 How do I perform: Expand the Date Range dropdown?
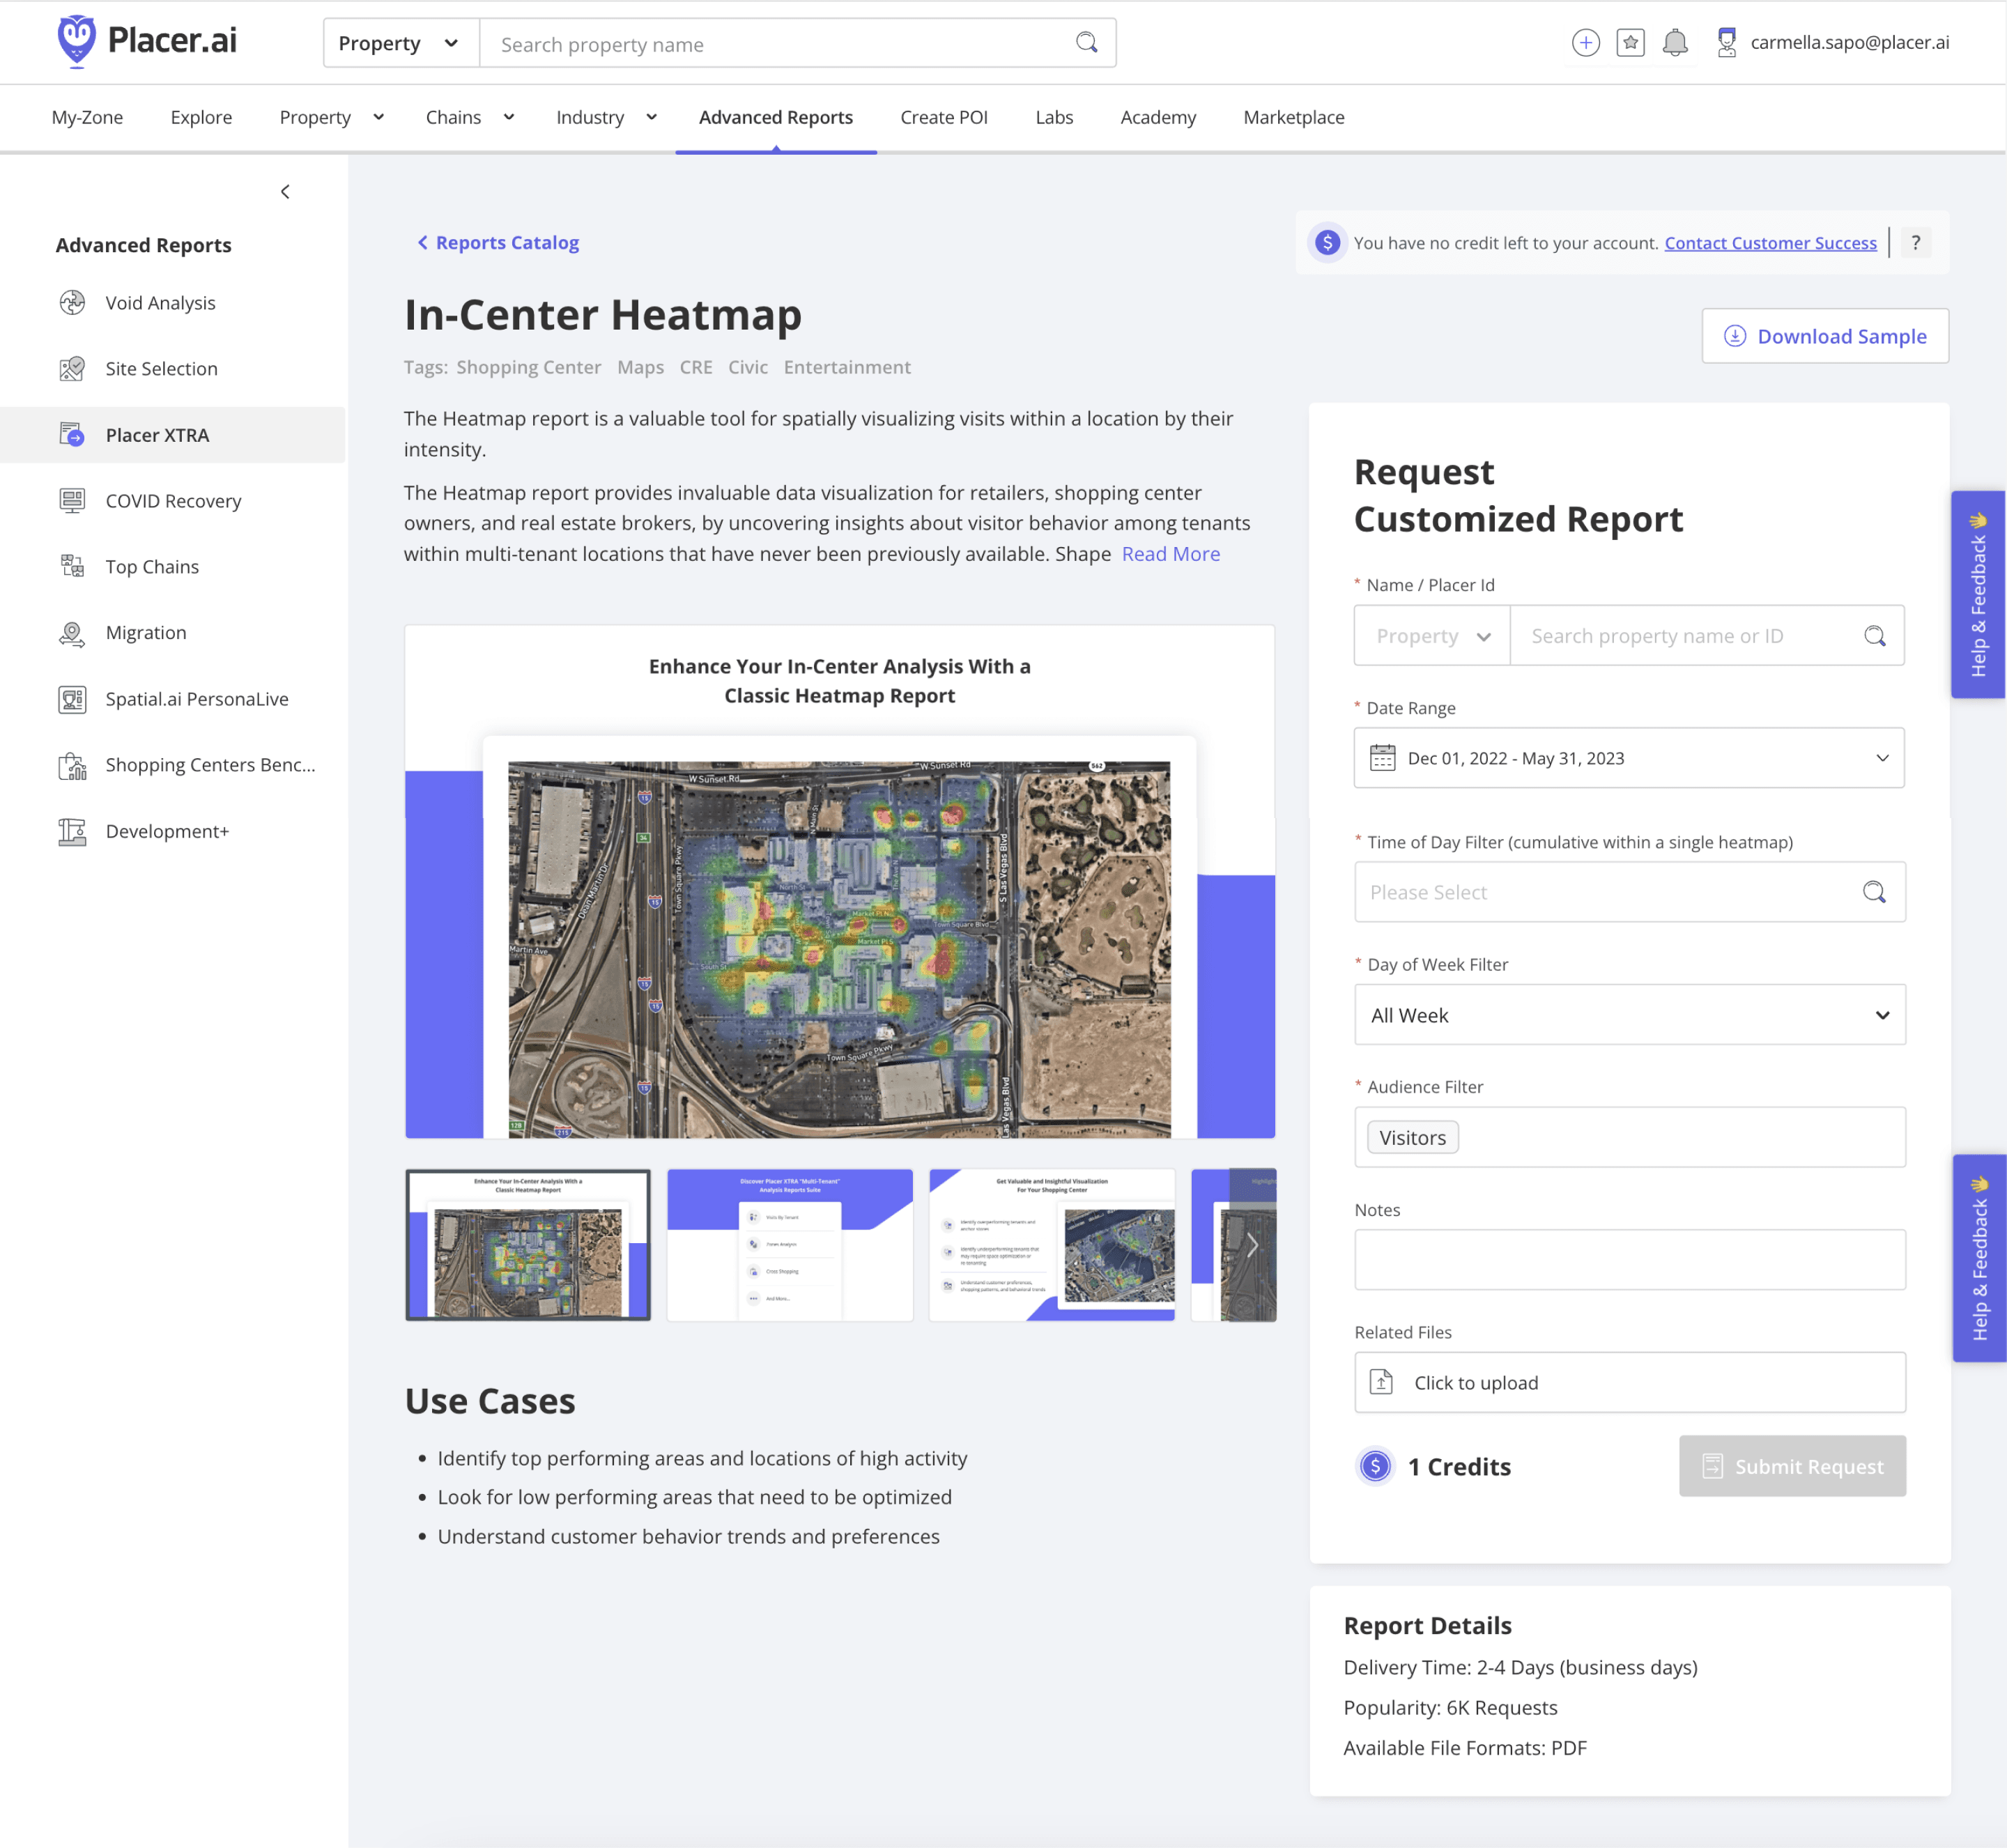coord(1881,758)
